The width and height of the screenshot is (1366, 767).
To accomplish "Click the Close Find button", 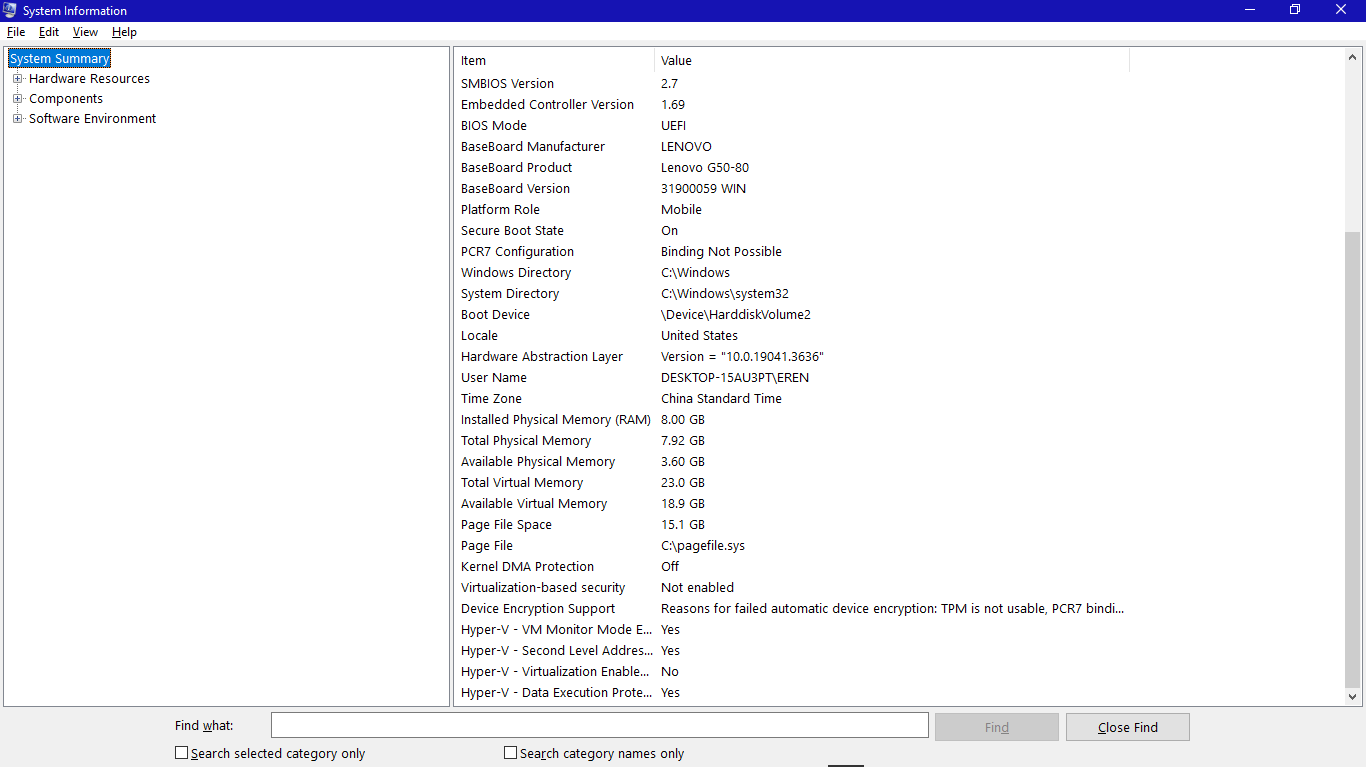I will [1128, 727].
